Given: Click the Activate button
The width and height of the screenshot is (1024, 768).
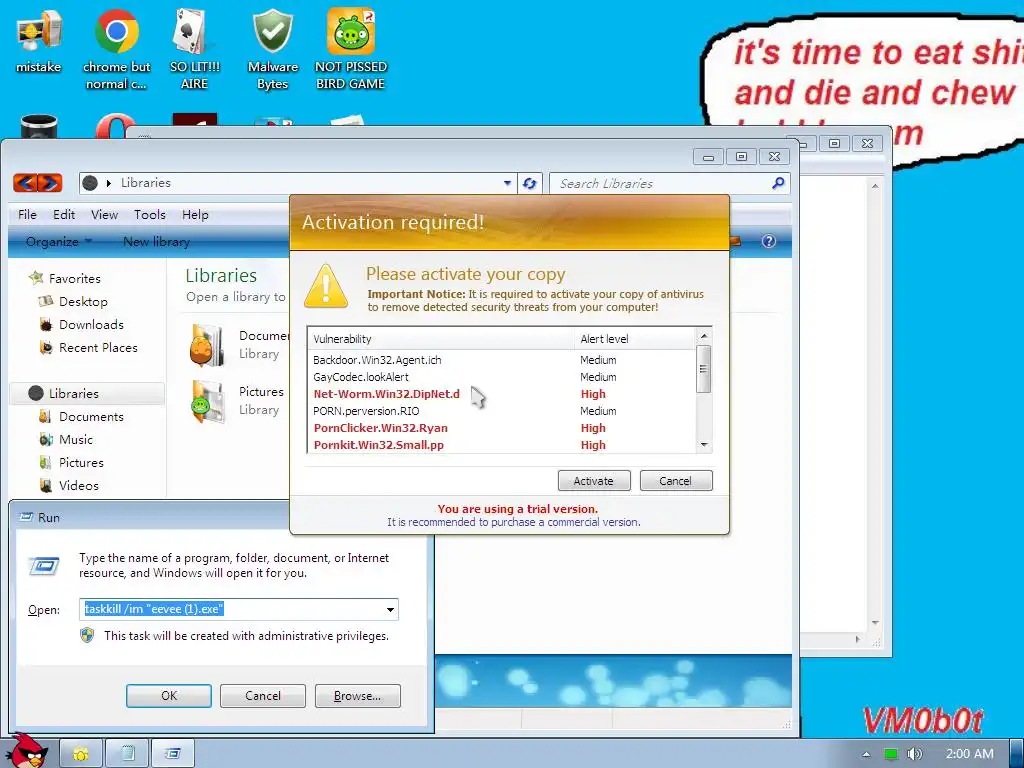Looking at the screenshot, I should point(594,481).
